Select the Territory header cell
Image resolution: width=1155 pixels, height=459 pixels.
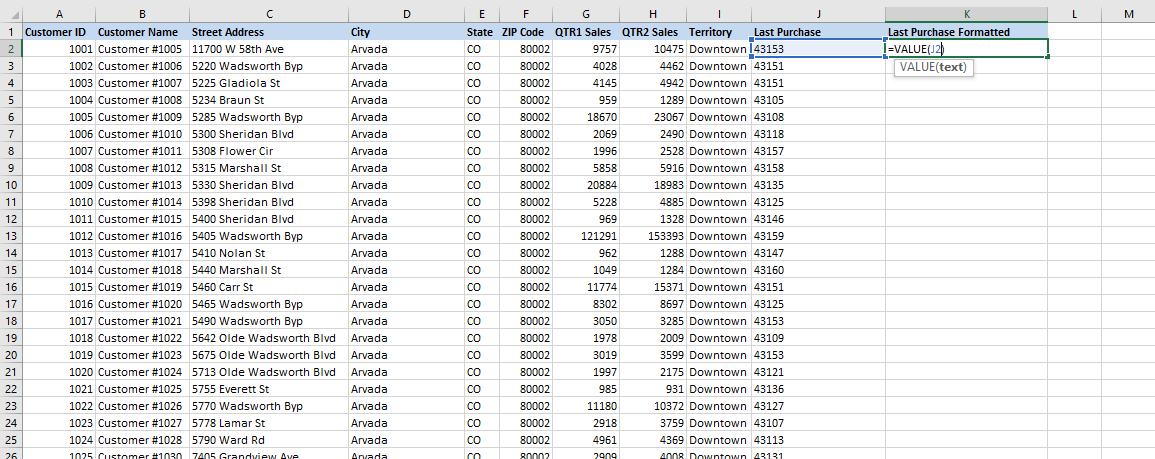[718, 32]
